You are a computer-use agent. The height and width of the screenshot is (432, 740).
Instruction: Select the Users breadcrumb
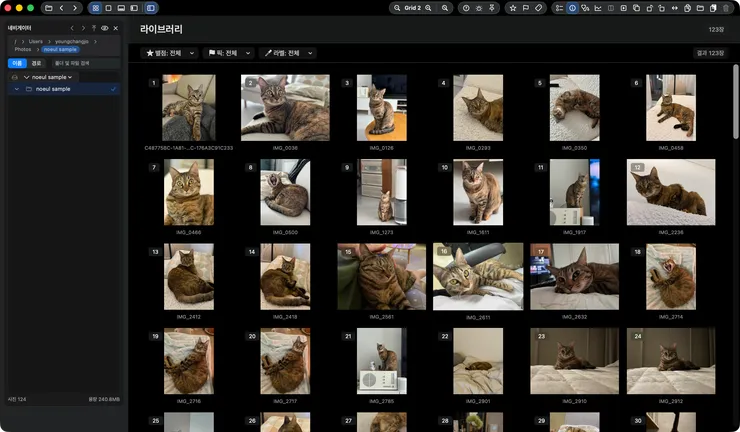click(35, 42)
